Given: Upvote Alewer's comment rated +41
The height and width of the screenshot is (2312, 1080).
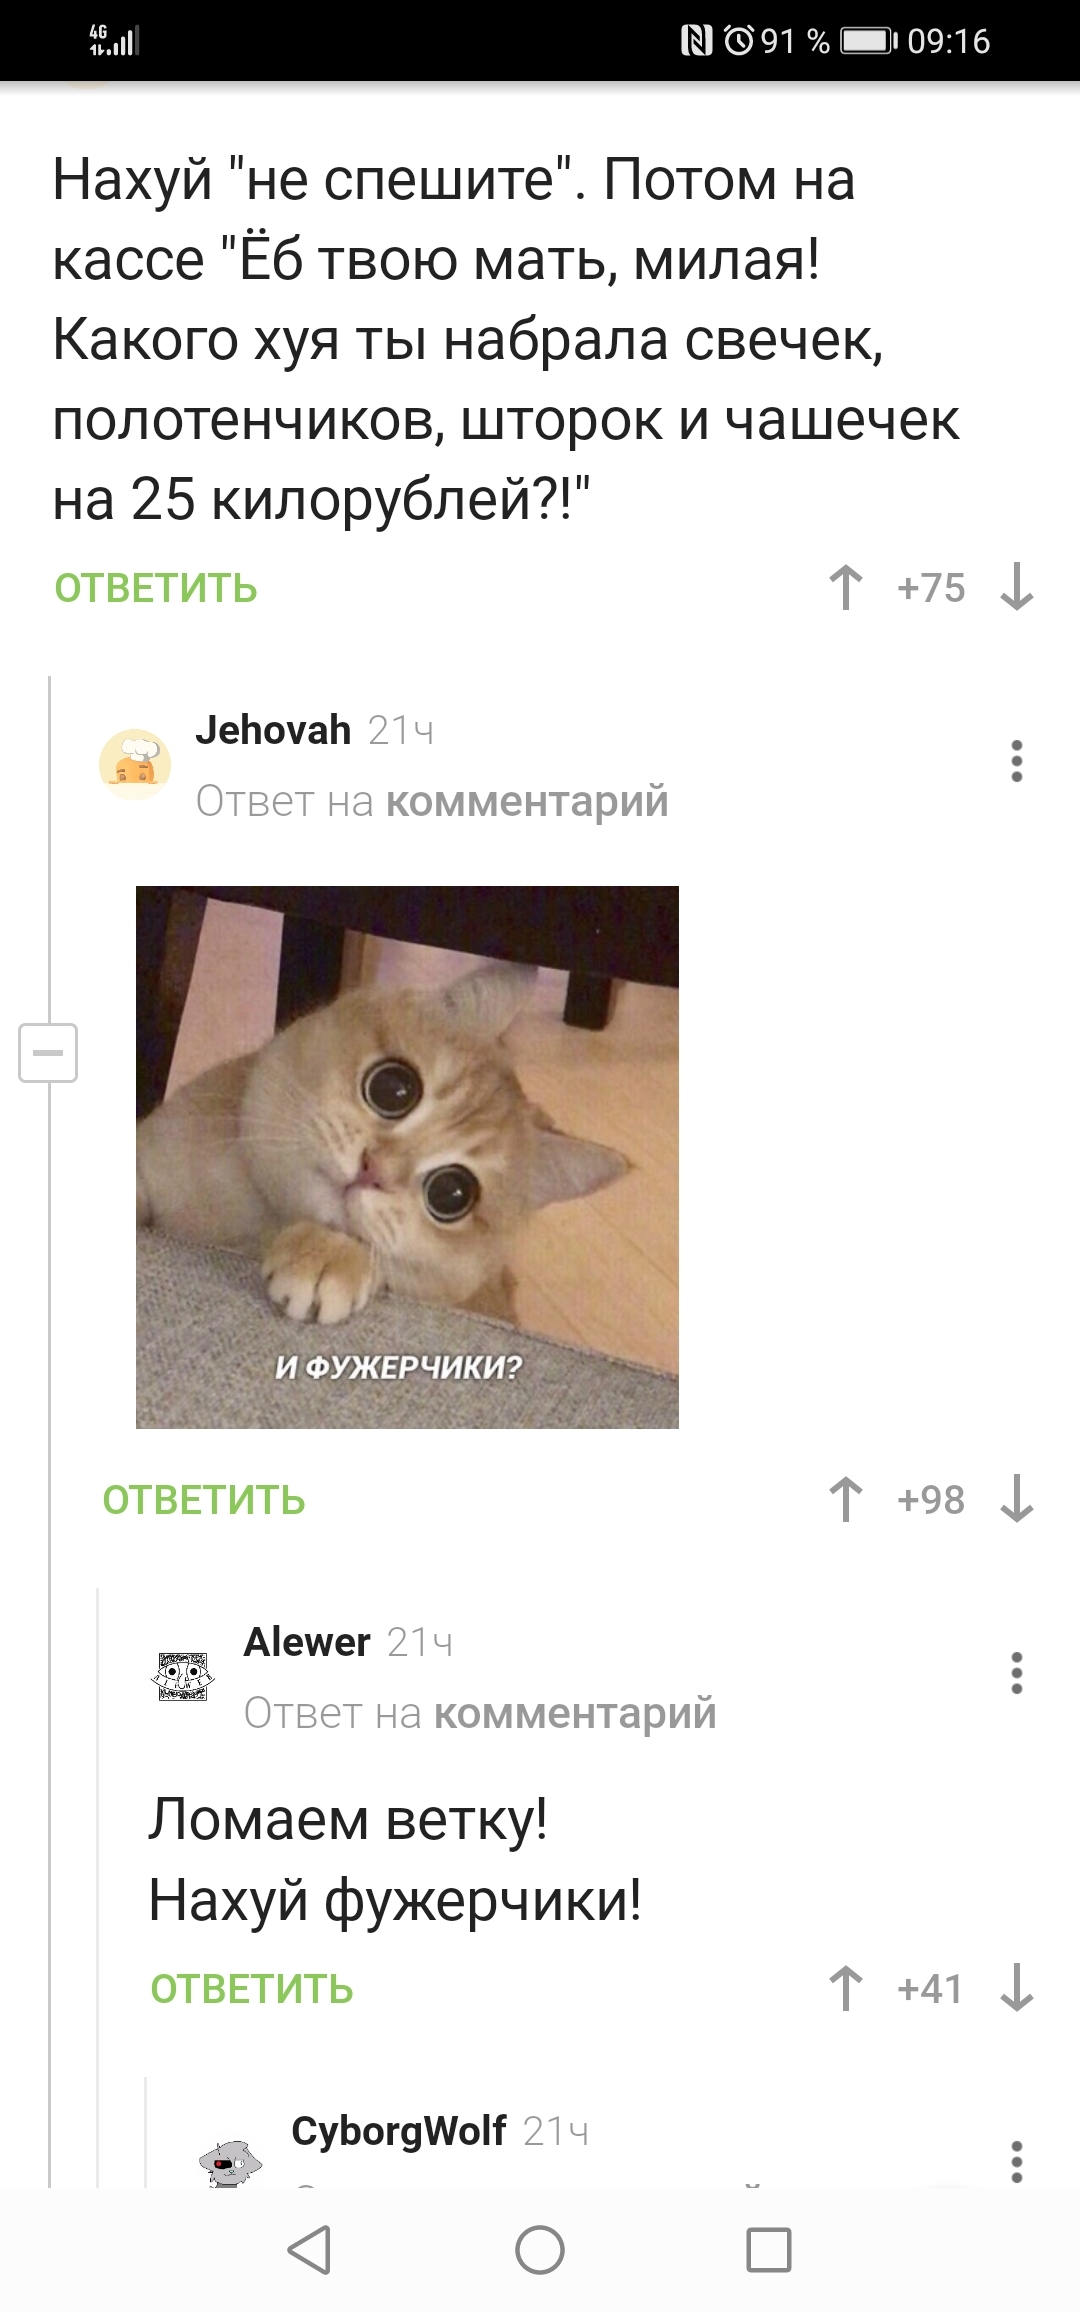Looking at the screenshot, I should click(846, 1988).
